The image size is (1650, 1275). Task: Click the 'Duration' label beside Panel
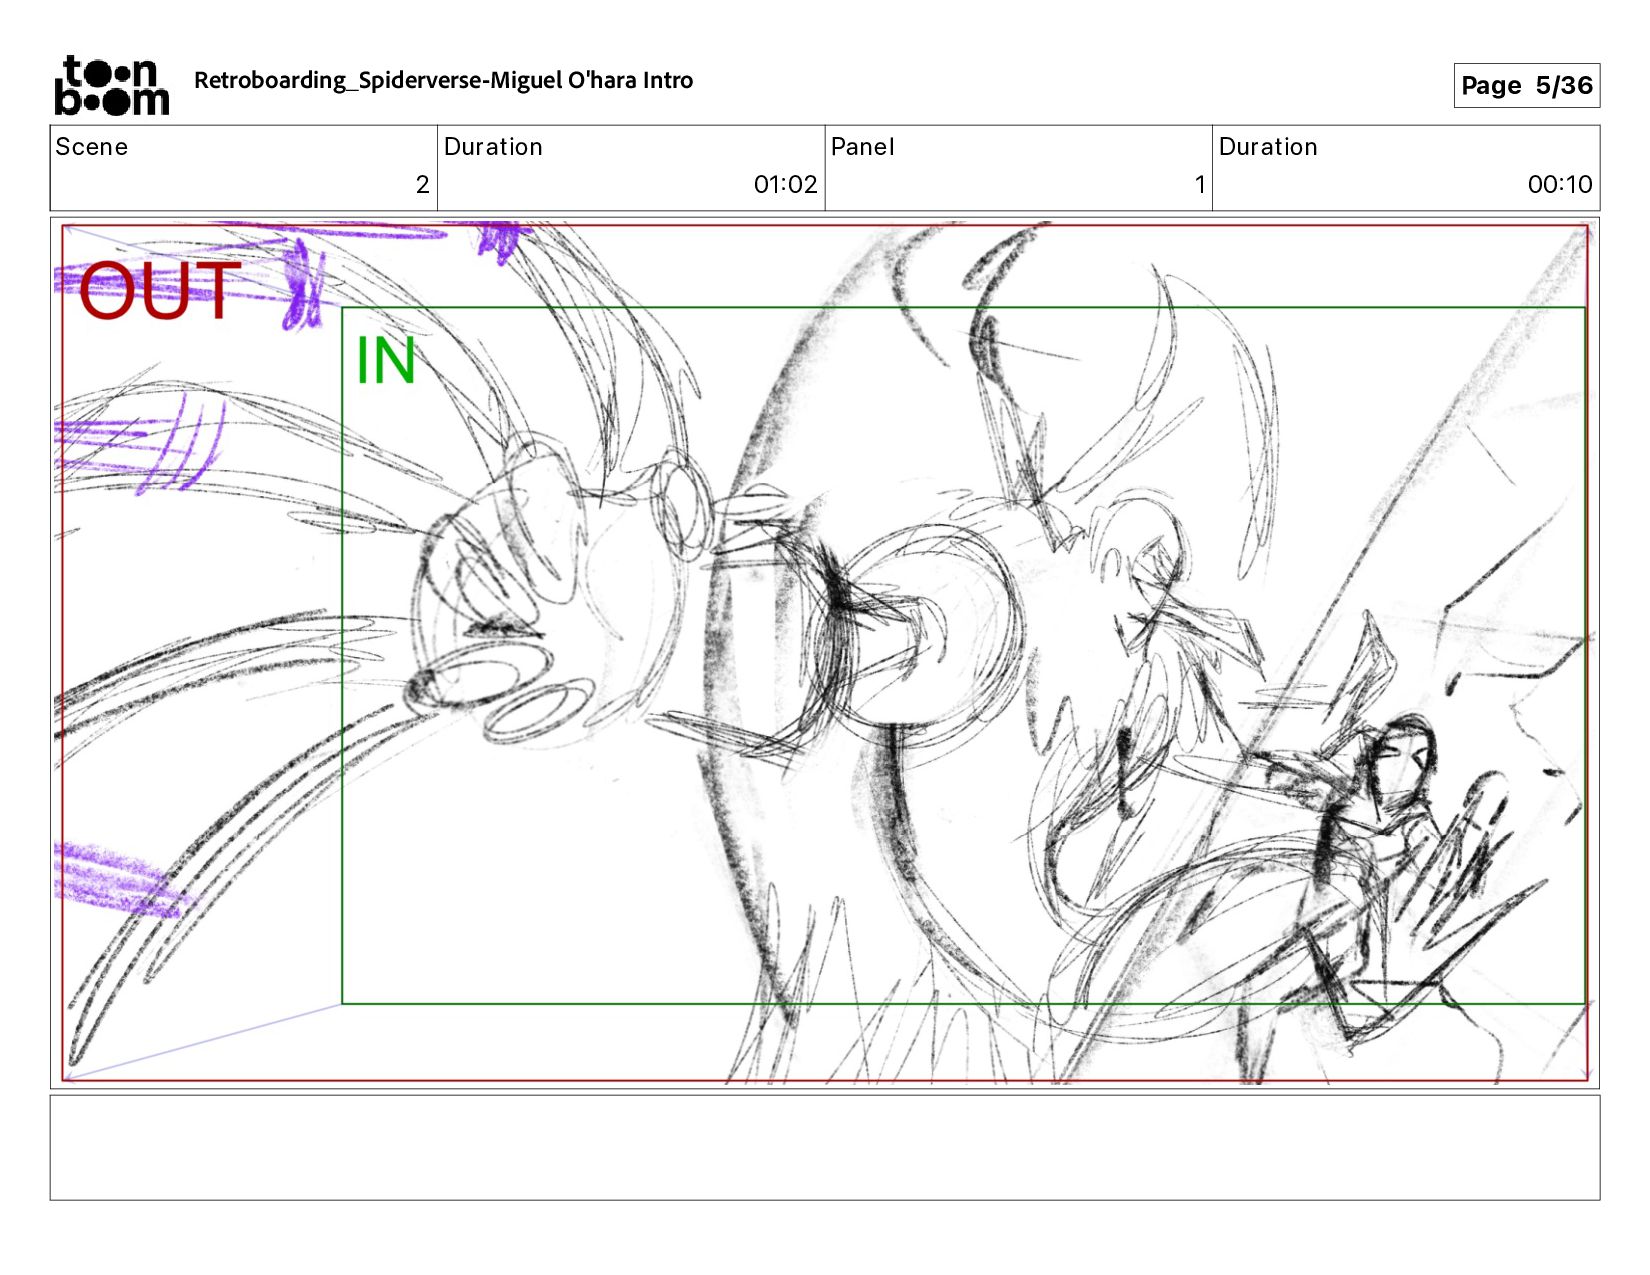tap(1268, 147)
